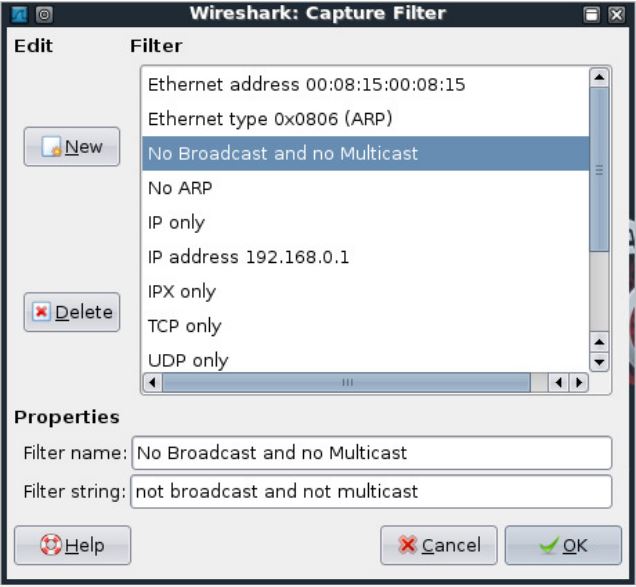This screenshot has width=636, height=587.
Task: Select the 'IPX only' filter
Action: tap(365, 291)
